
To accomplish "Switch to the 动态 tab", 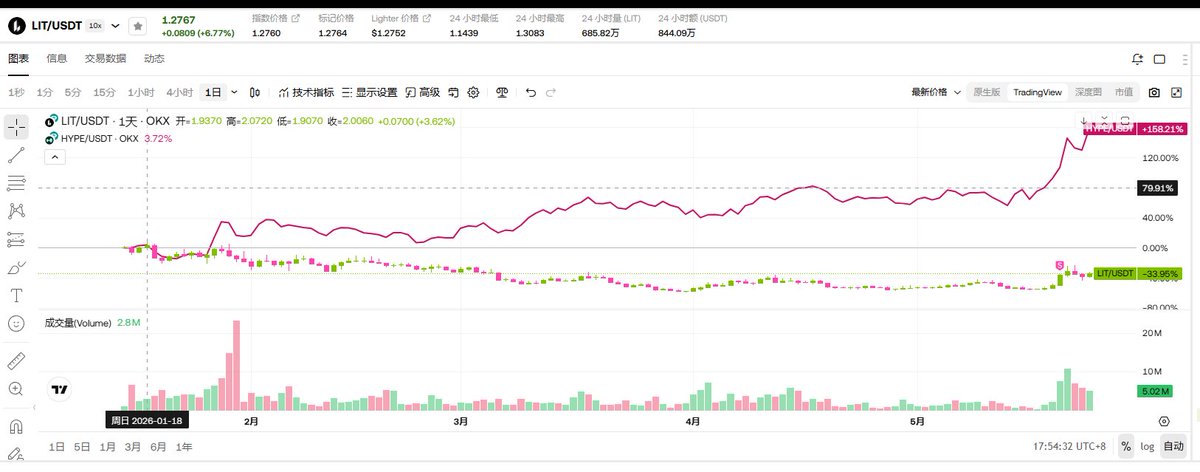I will (154, 59).
